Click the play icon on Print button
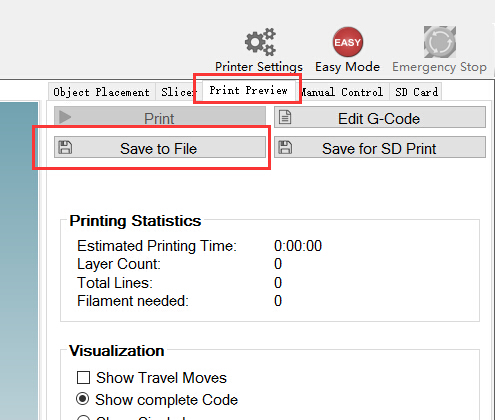 (x=65, y=117)
